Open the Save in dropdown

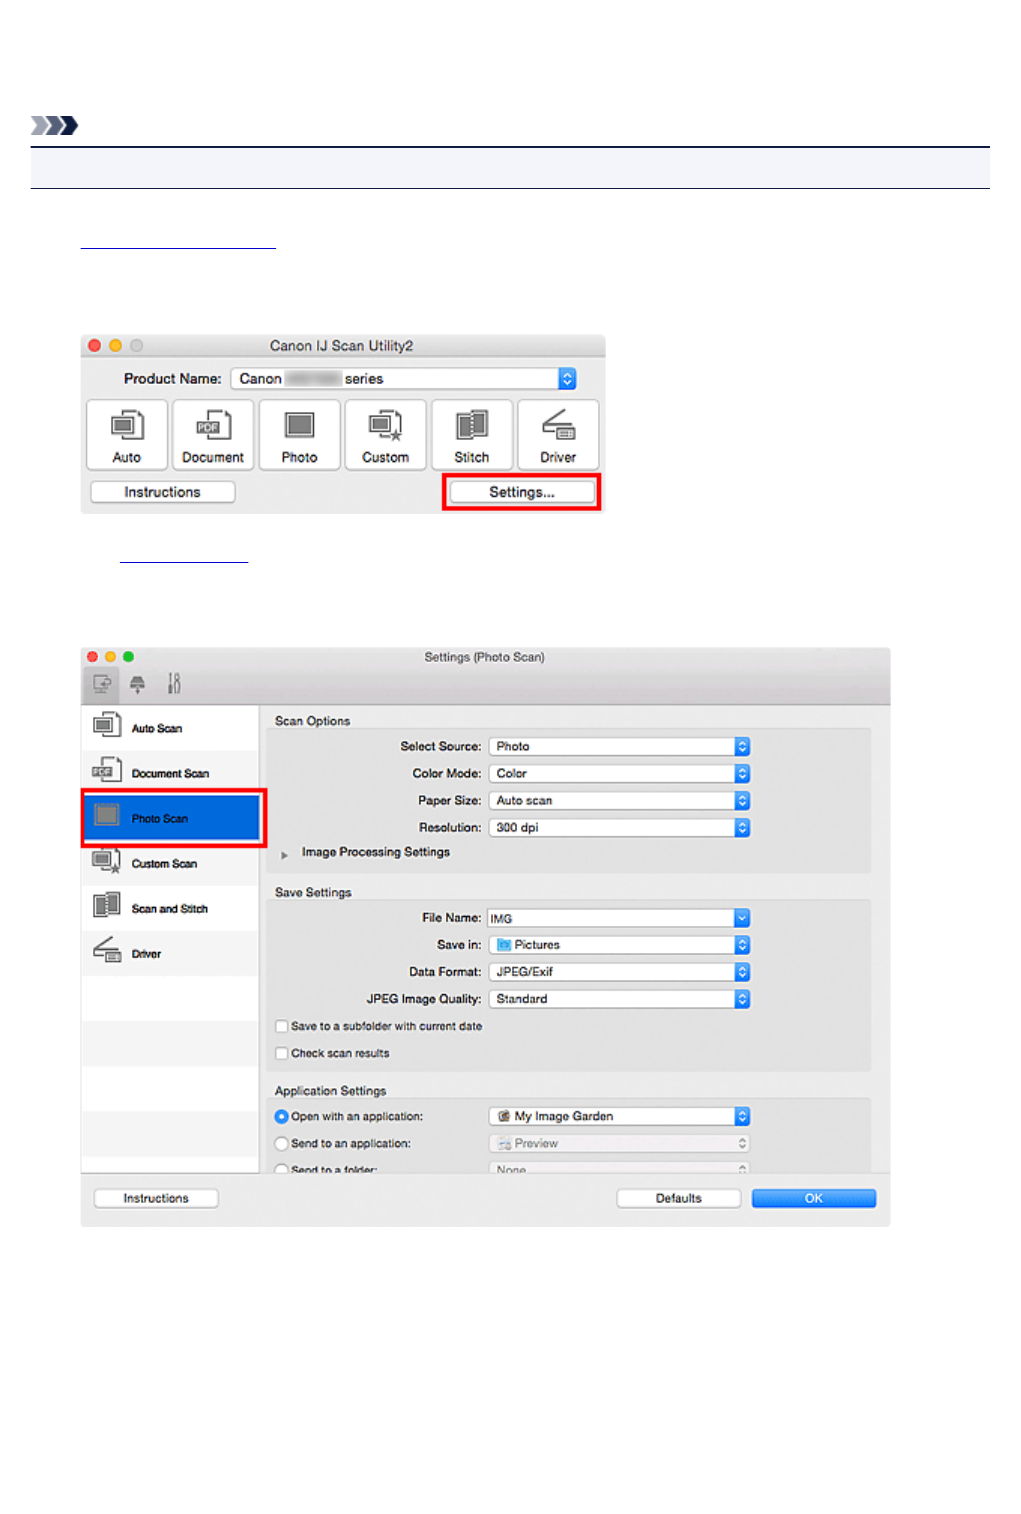tap(619, 945)
